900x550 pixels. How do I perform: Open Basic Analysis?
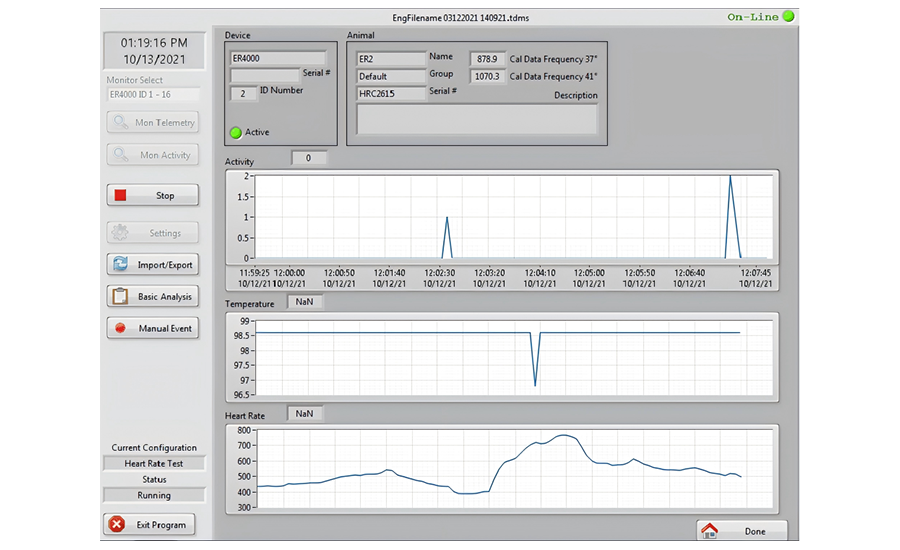coord(153,296)
